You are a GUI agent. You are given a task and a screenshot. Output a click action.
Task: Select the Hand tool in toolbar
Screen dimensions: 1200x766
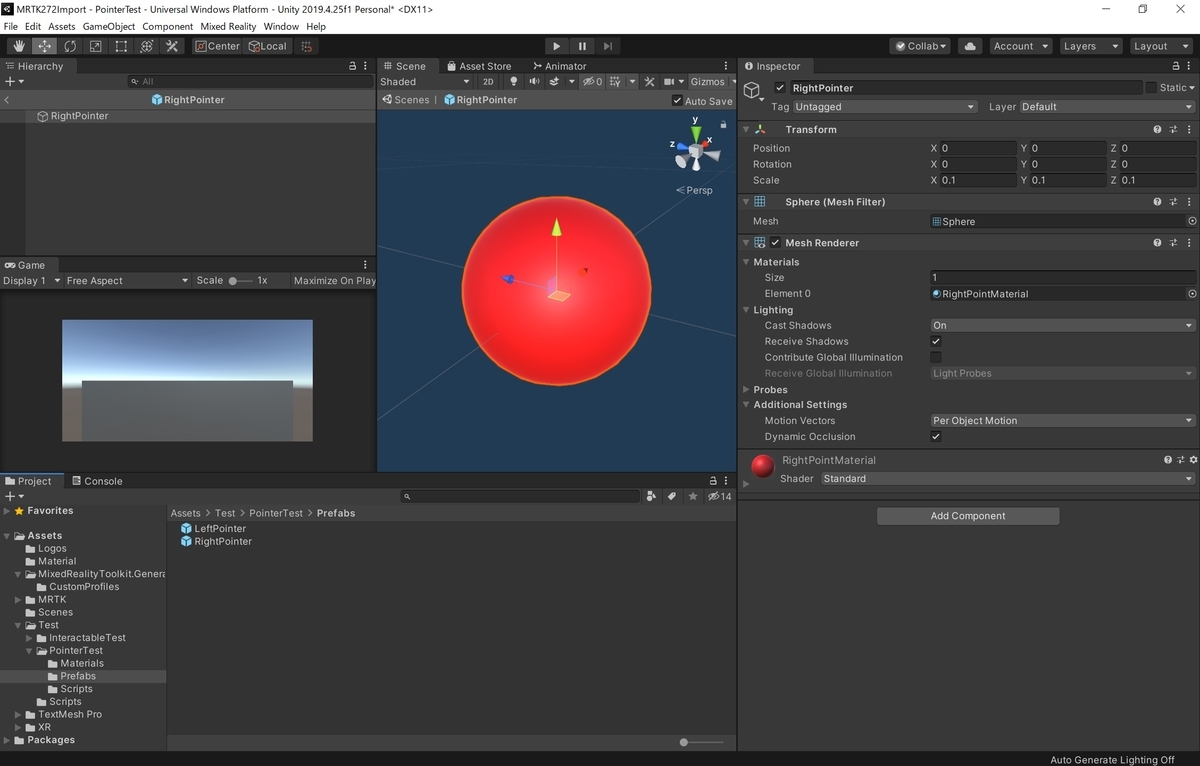19,46
